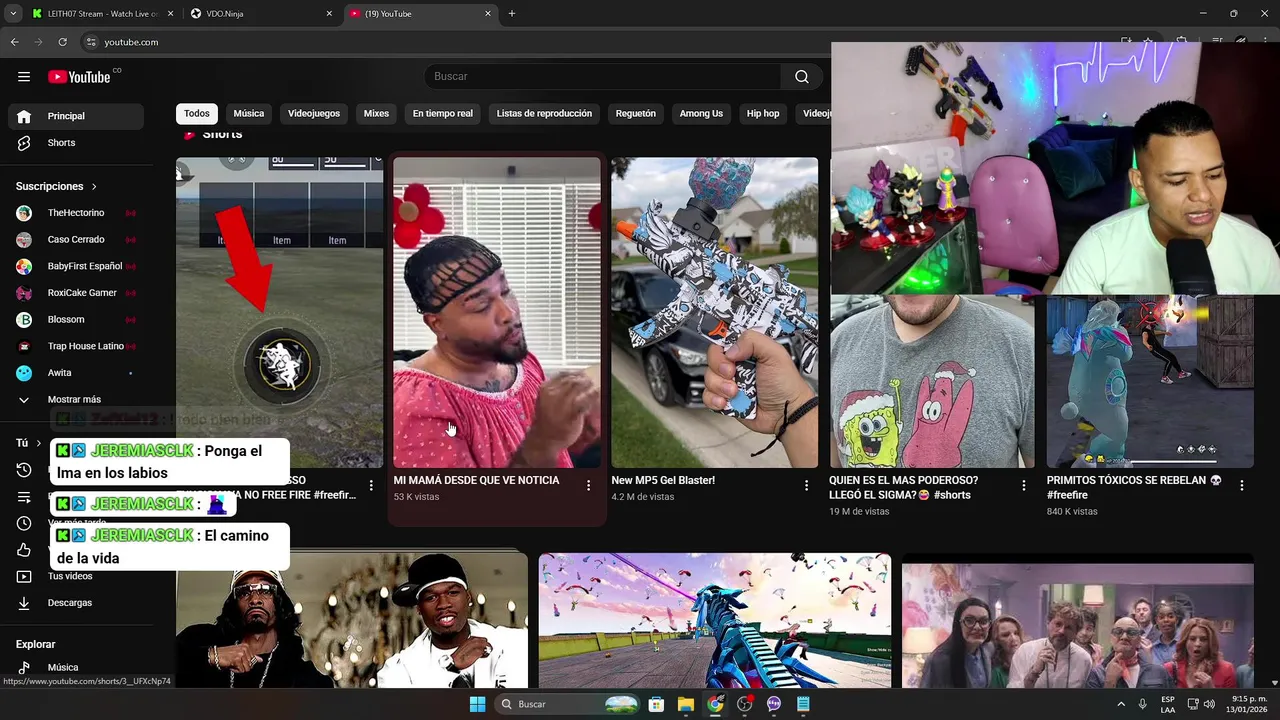Open Windows Start menu

tap(477, 704)
